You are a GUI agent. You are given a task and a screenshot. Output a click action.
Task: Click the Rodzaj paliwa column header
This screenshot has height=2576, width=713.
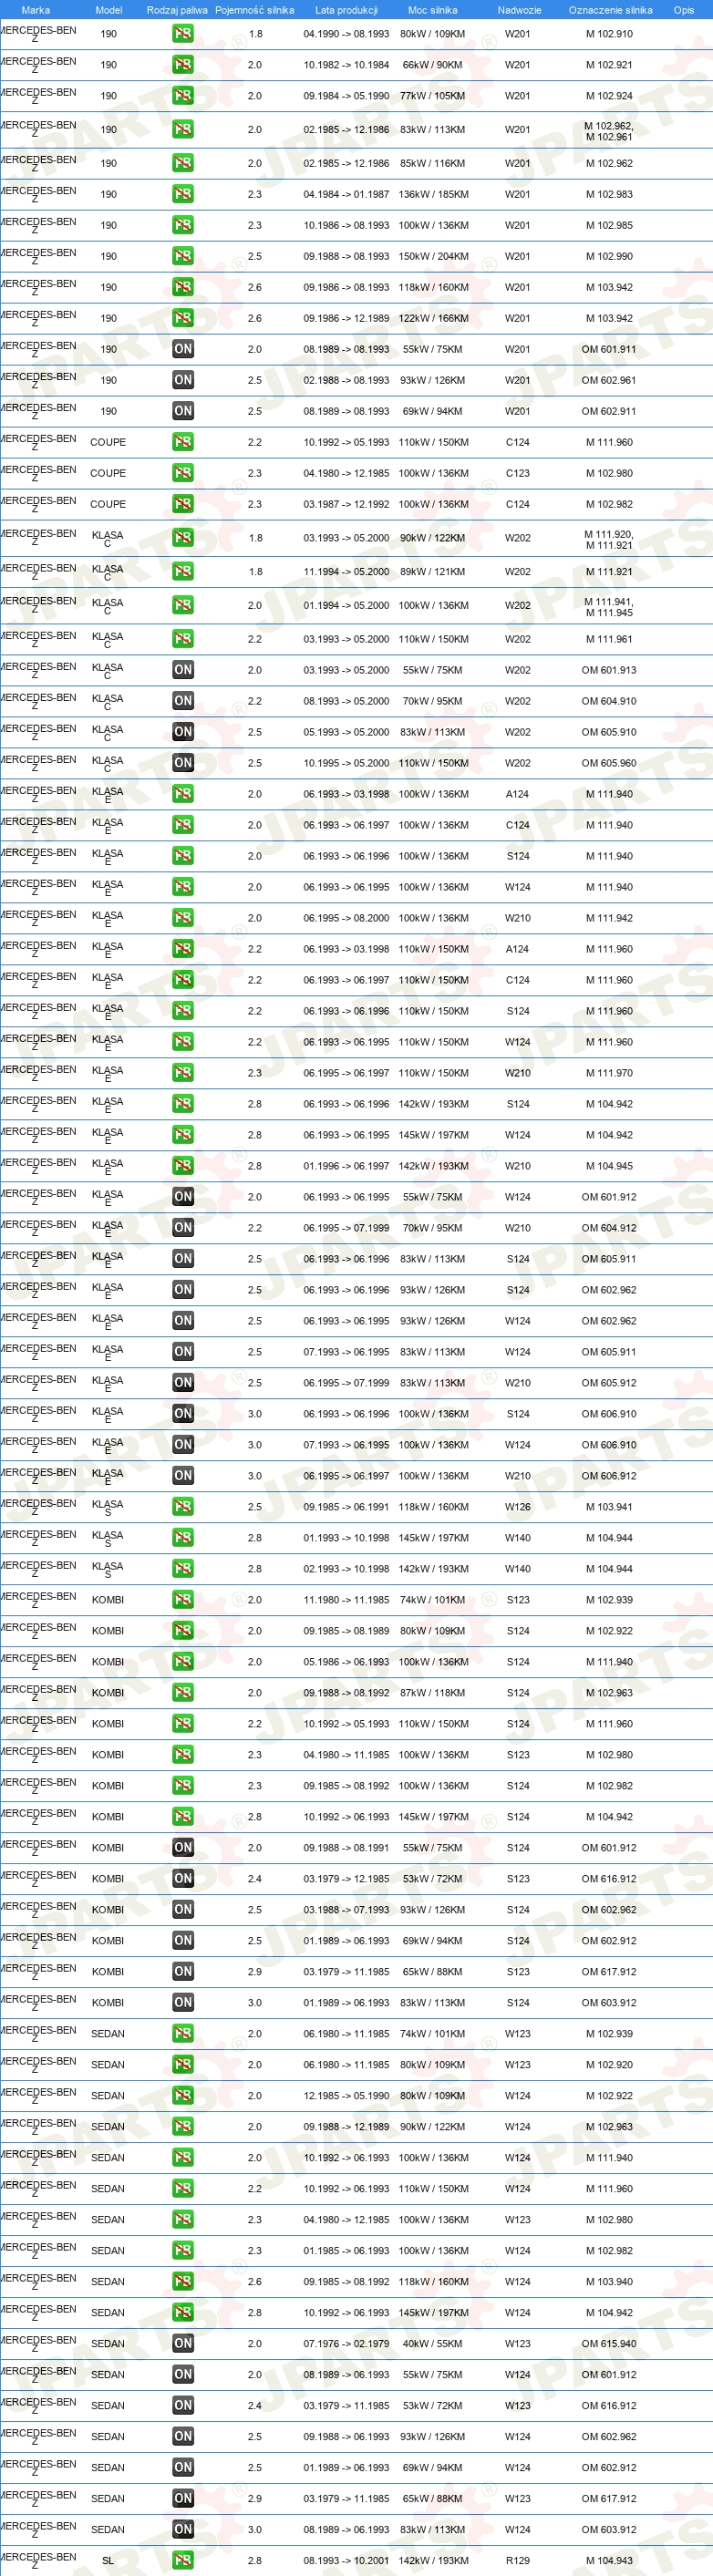point(177,10)
